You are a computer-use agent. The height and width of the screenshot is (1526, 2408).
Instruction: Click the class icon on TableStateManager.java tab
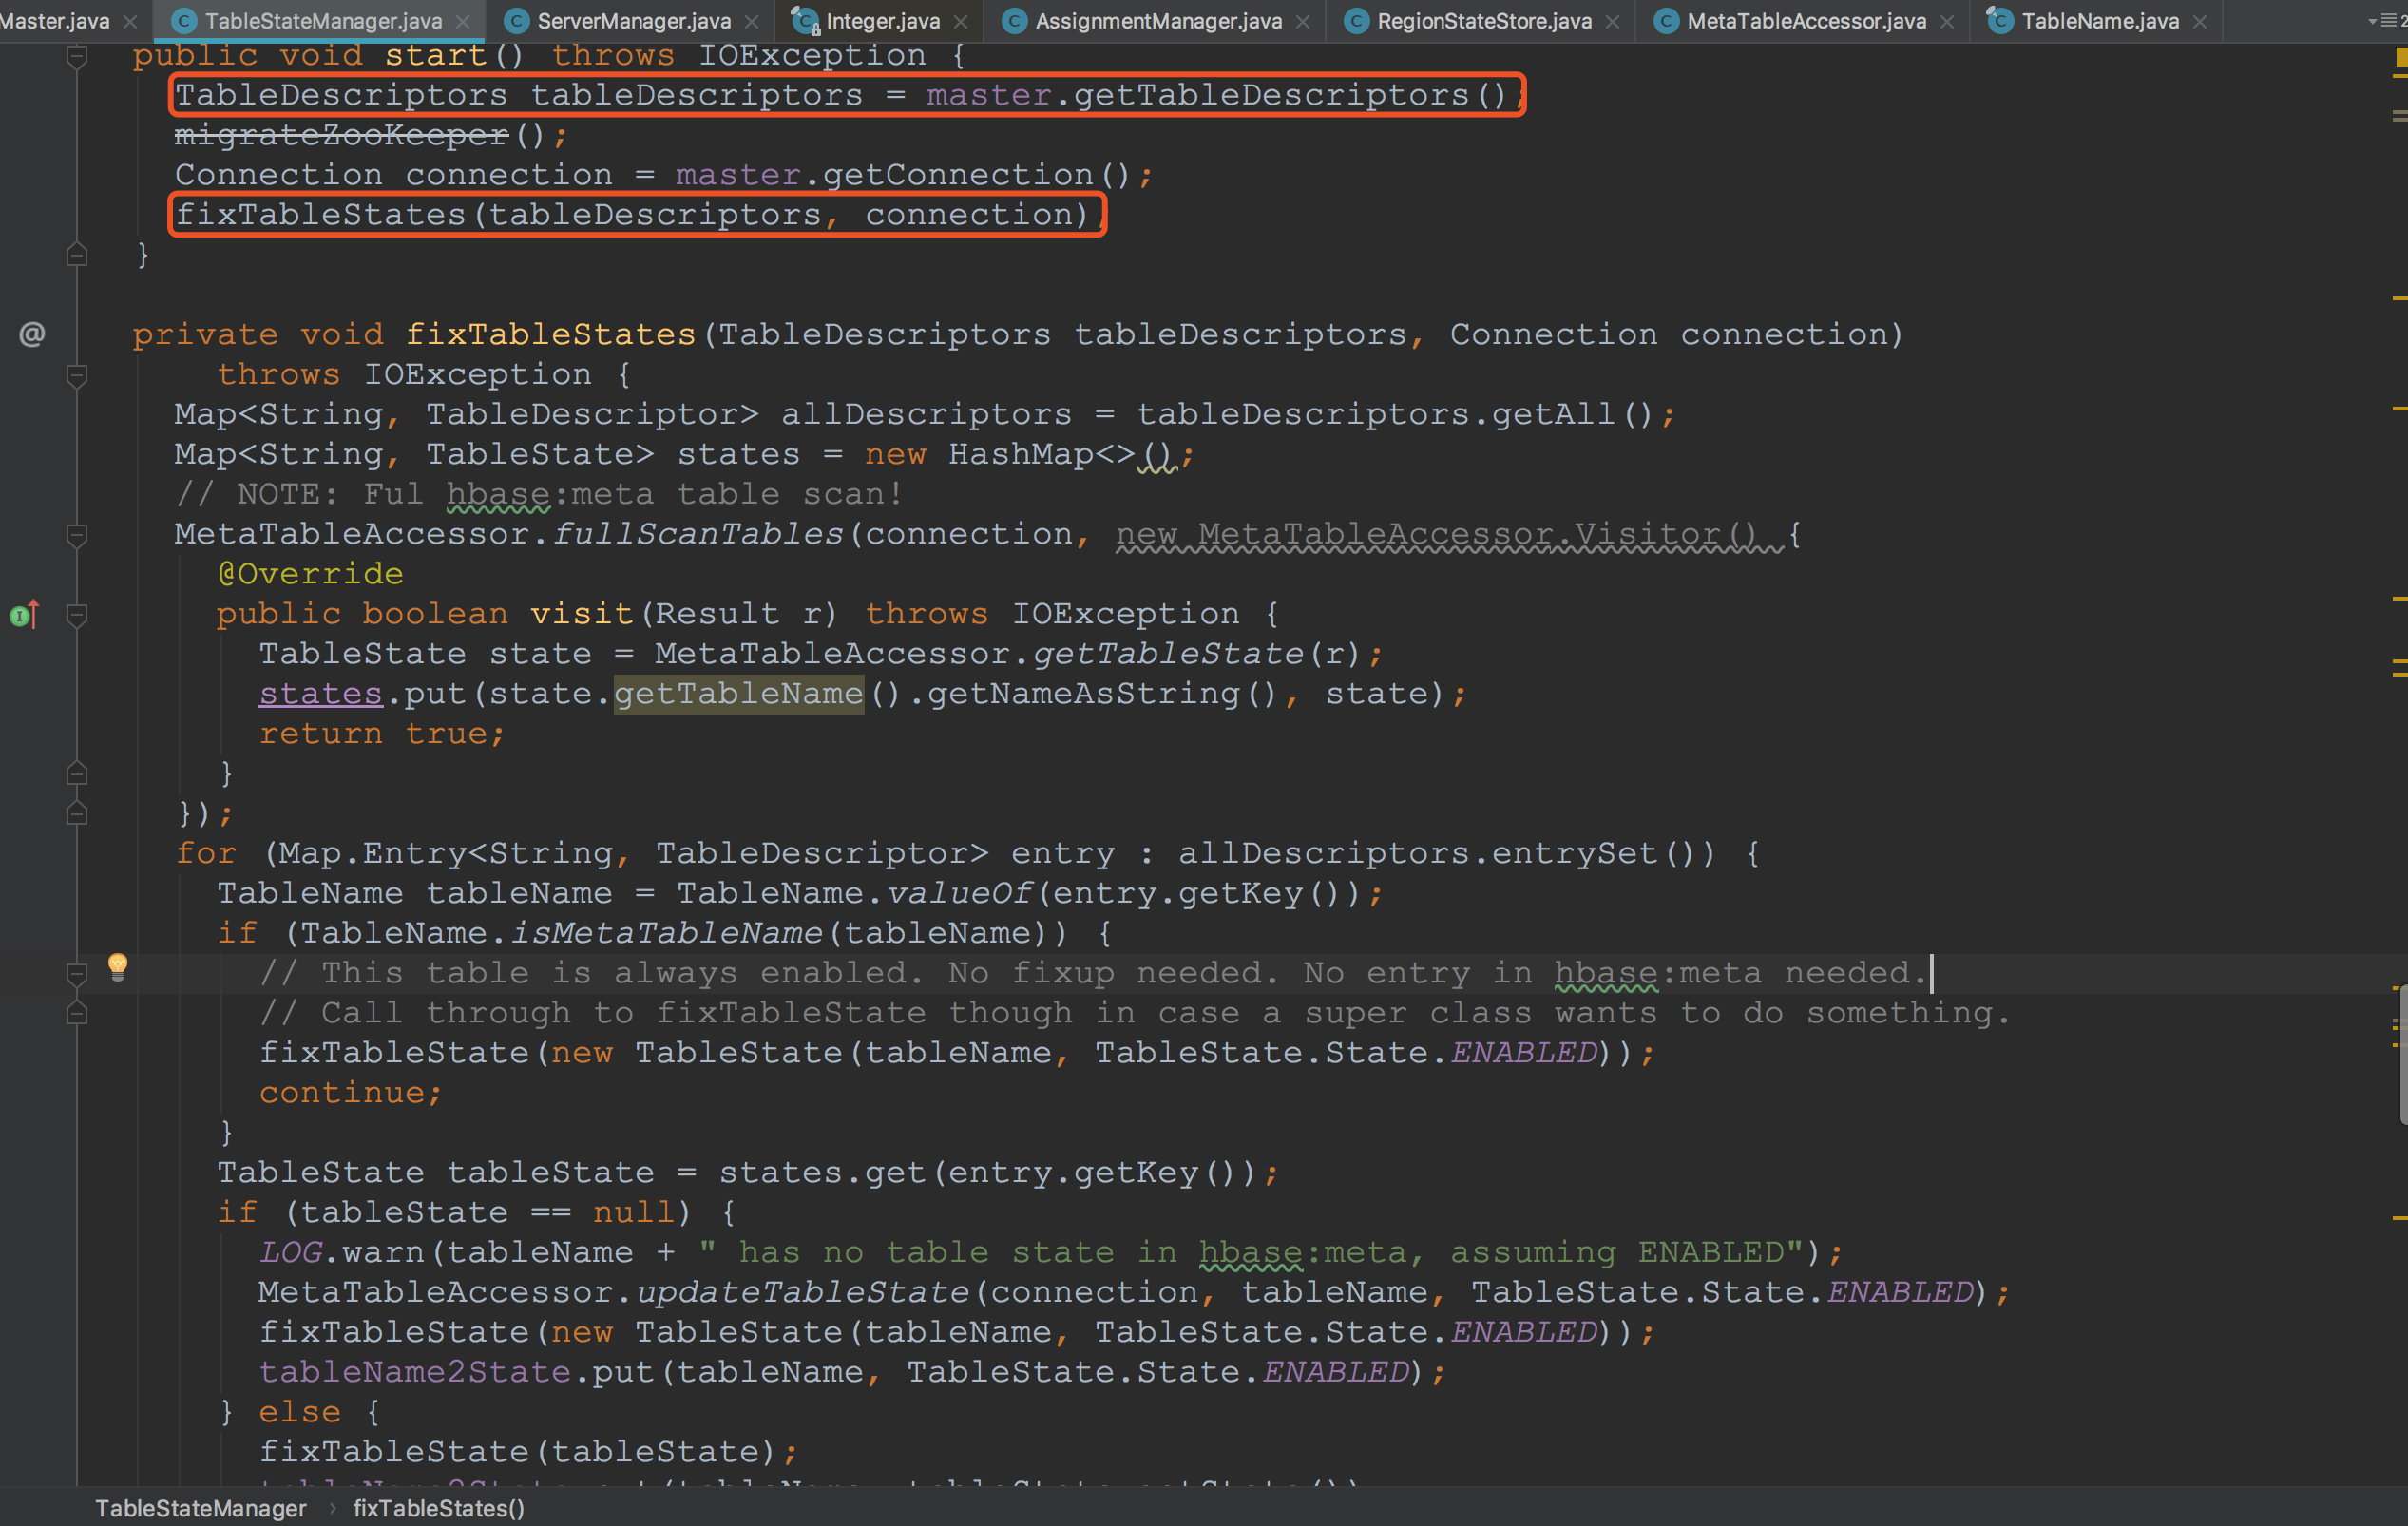pyautogui.click(x=184, y=21)
